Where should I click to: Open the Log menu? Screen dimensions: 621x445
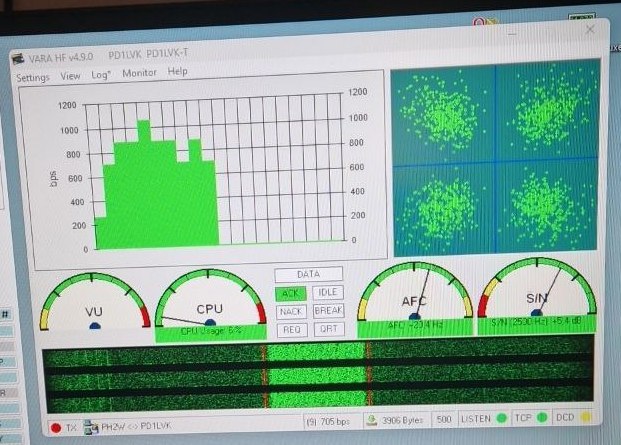coord(101,74)
